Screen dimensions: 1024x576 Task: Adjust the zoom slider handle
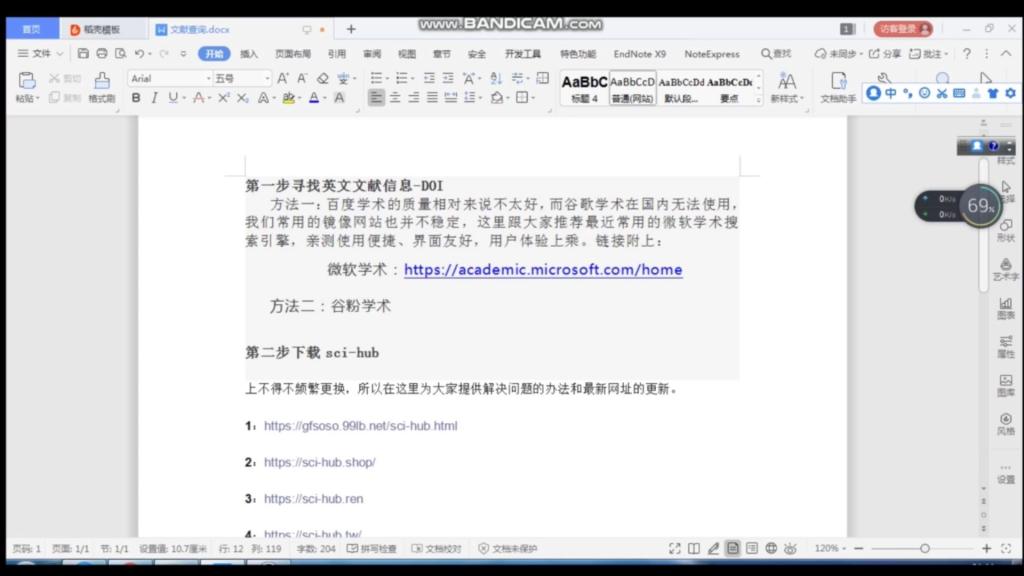pyautogui.click(x=925, y=549)
